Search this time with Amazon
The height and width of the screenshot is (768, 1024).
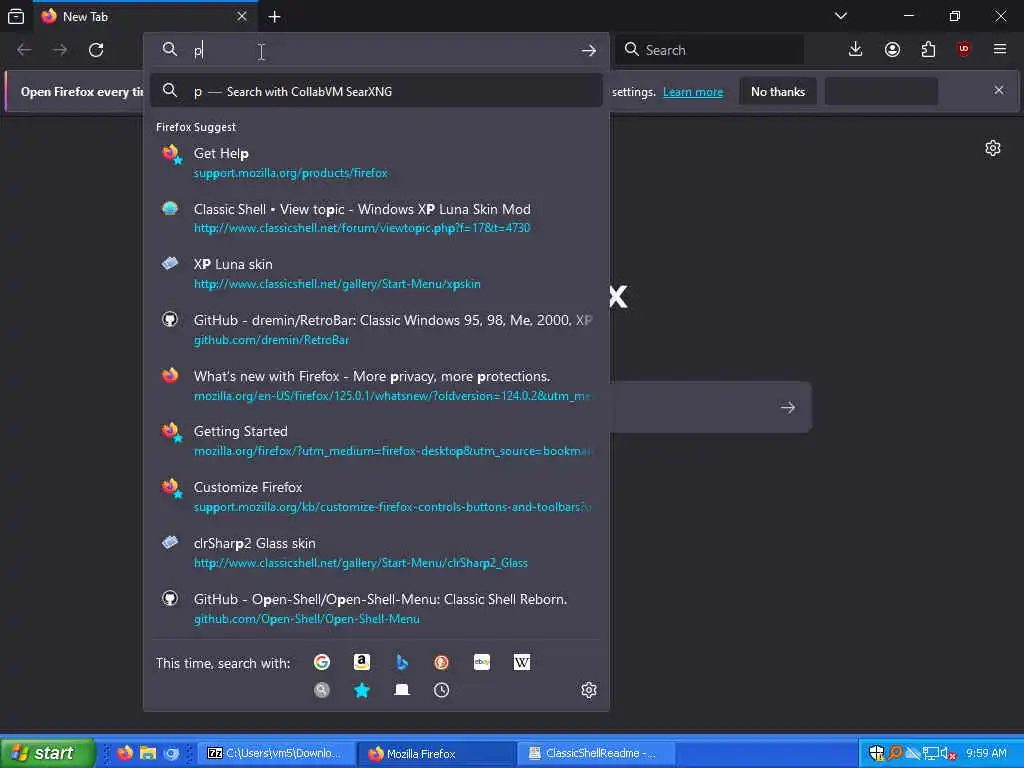tap(362, 662)
